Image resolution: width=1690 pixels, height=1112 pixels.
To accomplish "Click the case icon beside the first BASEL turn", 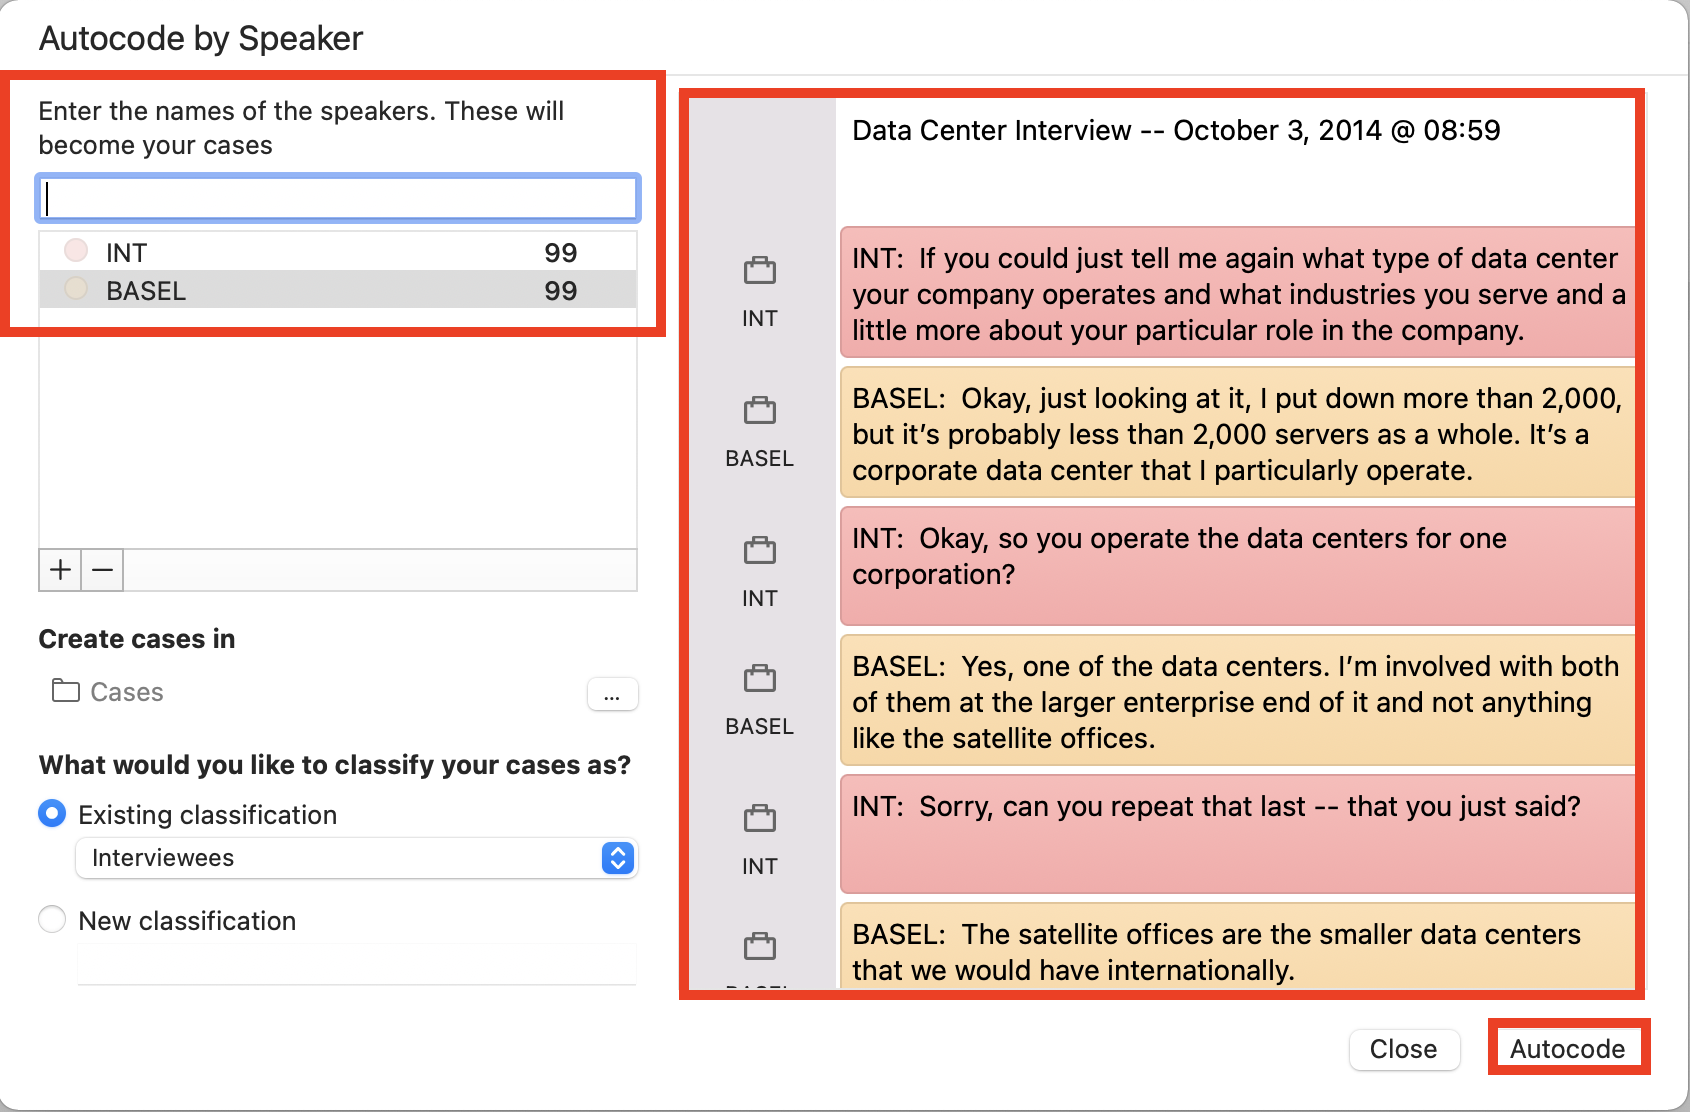I will click(760, 410).
